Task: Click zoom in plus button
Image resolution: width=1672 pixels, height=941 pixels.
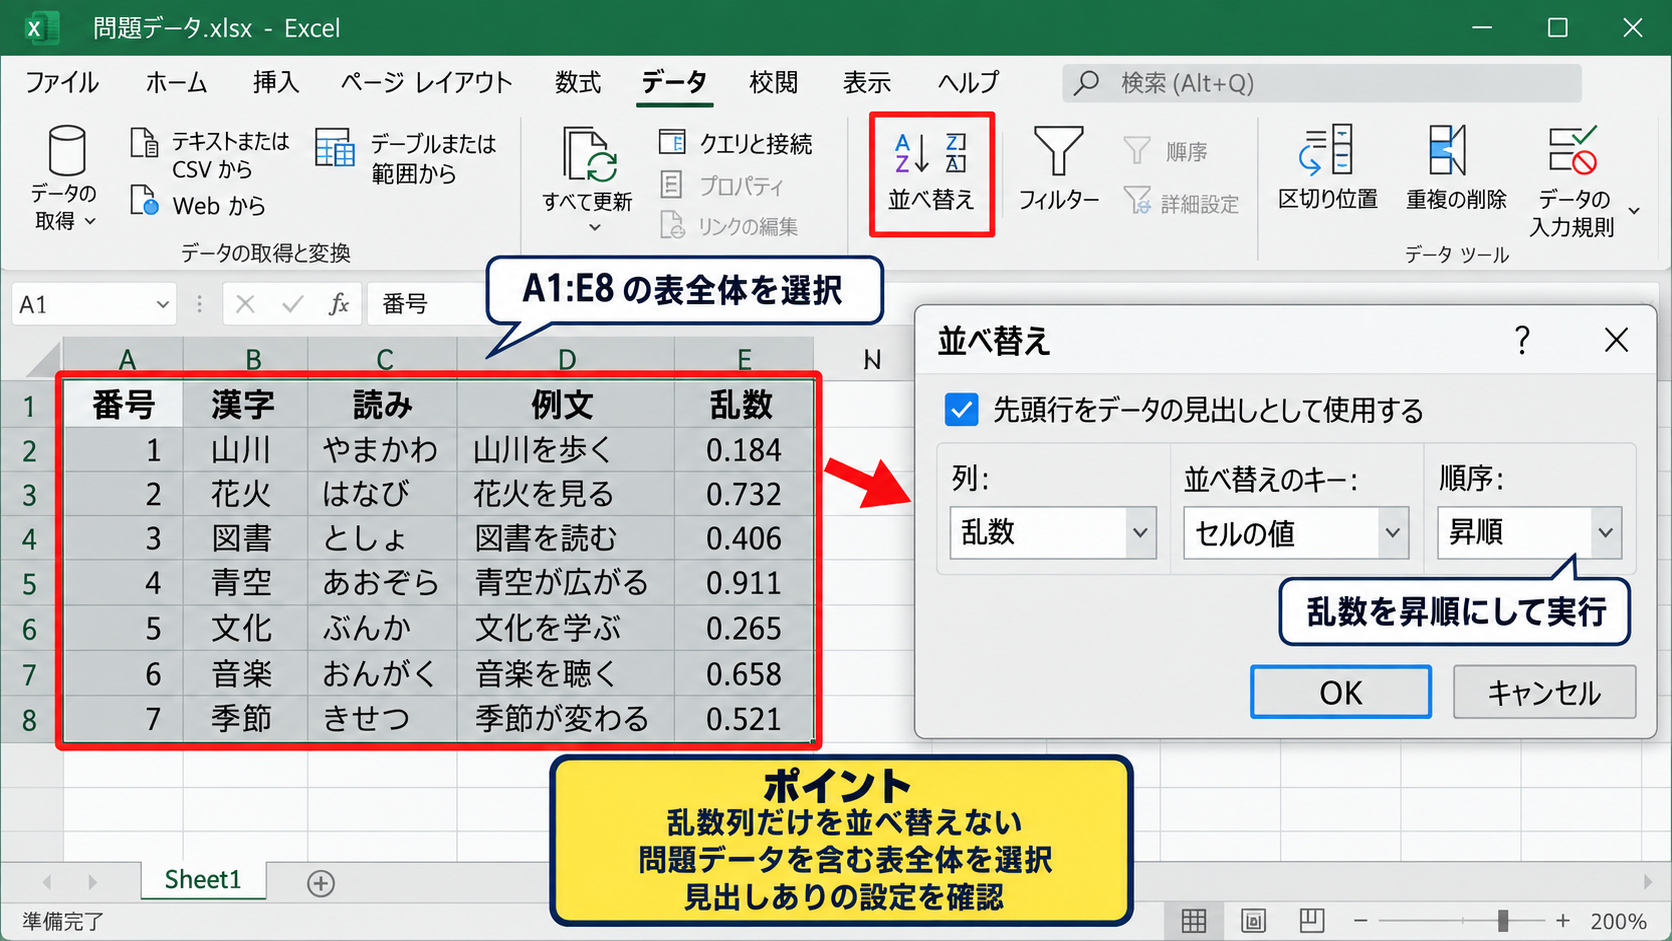Action: 1563,920
